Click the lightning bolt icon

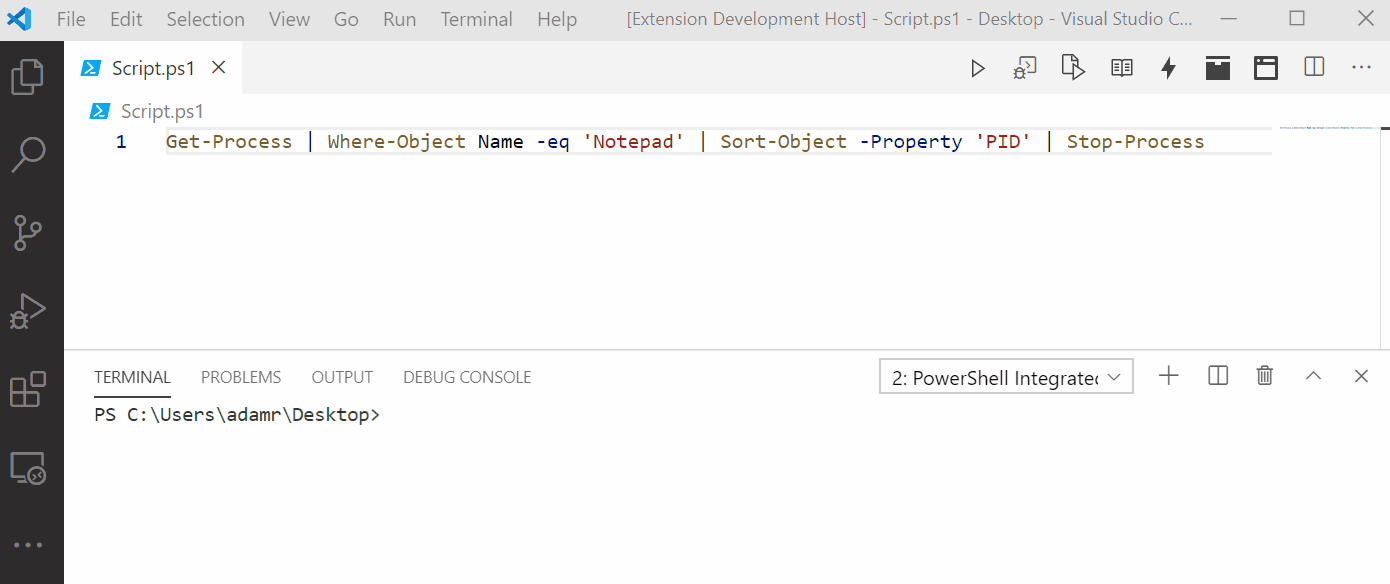(x=1168, y=68)
